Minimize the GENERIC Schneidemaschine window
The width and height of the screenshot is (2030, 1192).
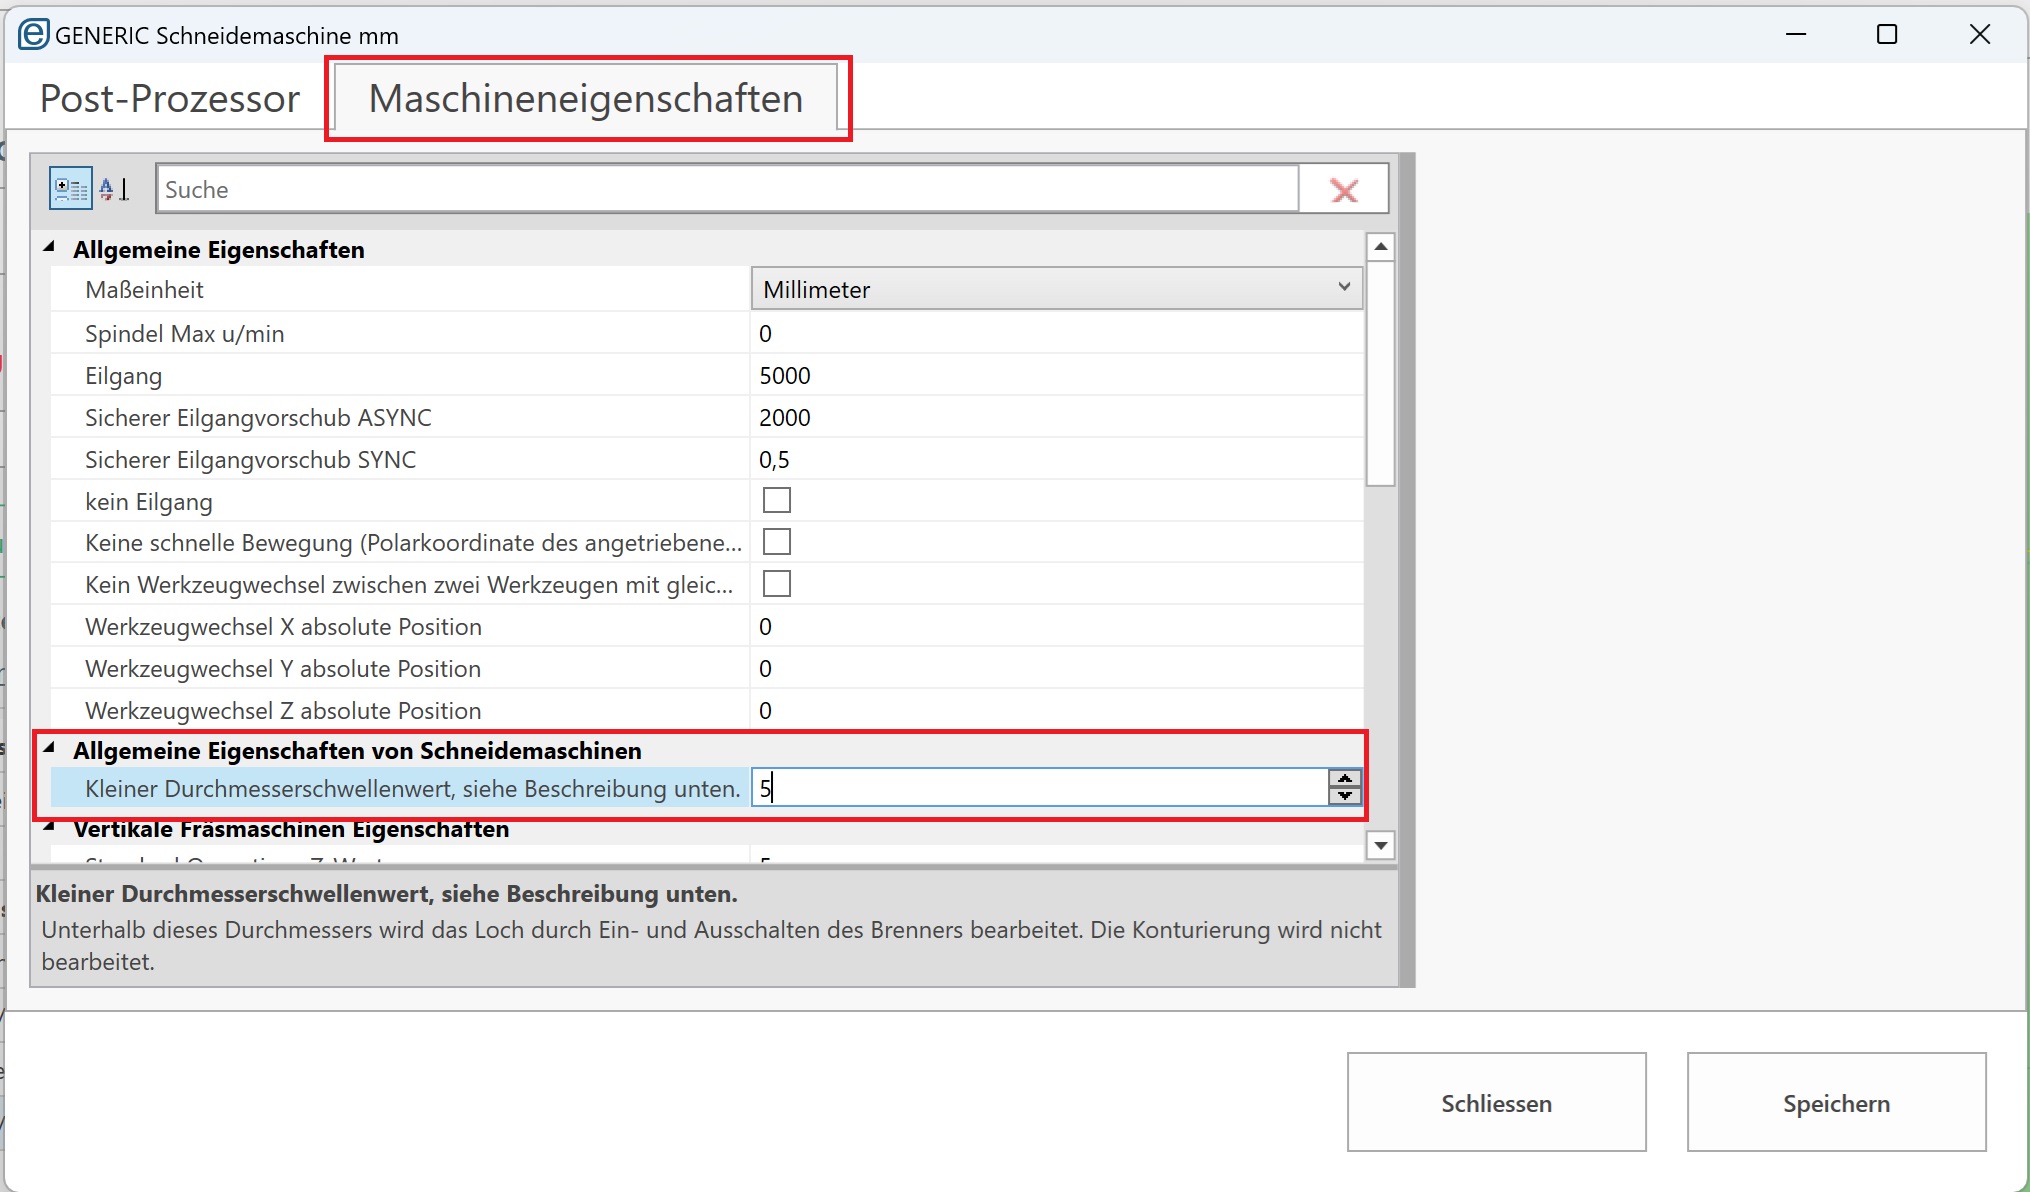point(1796,34)
